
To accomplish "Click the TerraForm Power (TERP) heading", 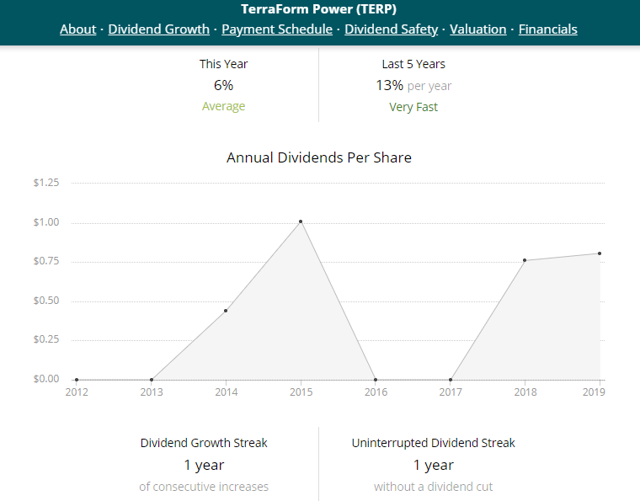I will (319, 9).
